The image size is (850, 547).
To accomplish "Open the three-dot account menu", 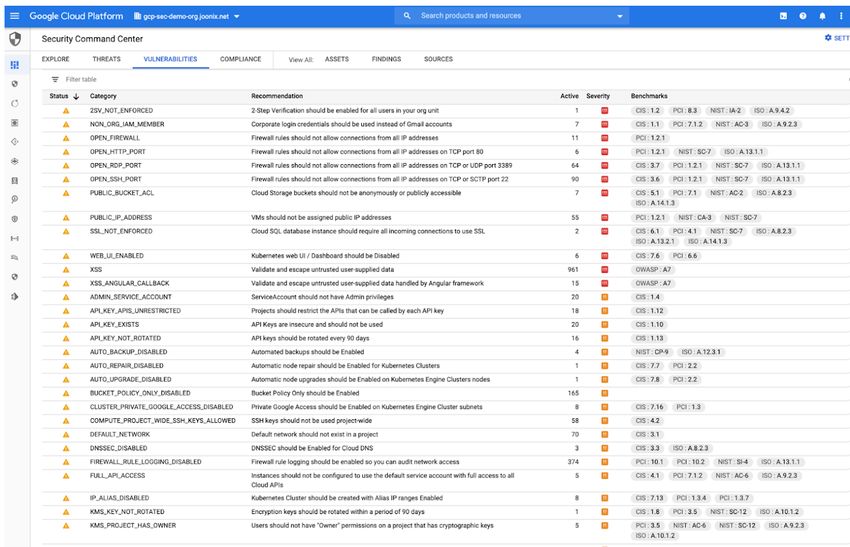I will (x=841, y=16).
